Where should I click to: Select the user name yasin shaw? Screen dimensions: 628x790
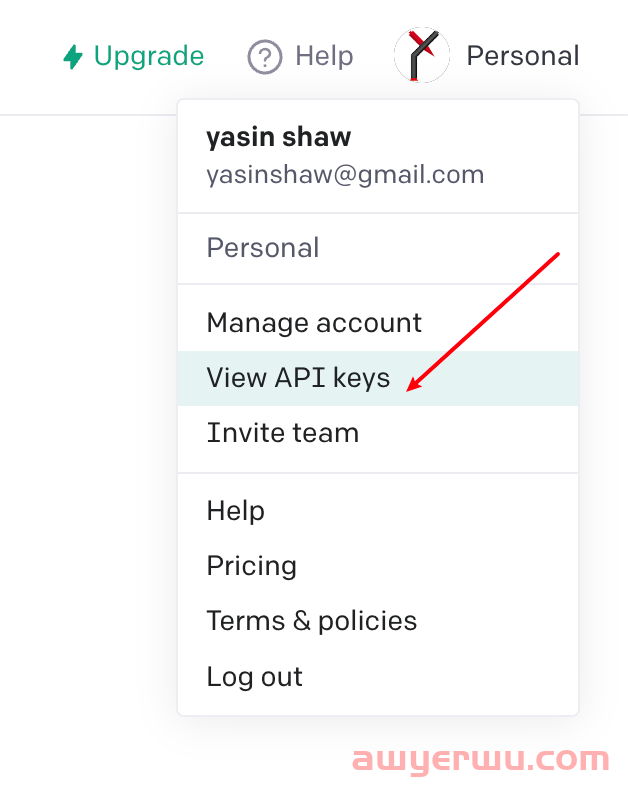click(x=278, y=138)
